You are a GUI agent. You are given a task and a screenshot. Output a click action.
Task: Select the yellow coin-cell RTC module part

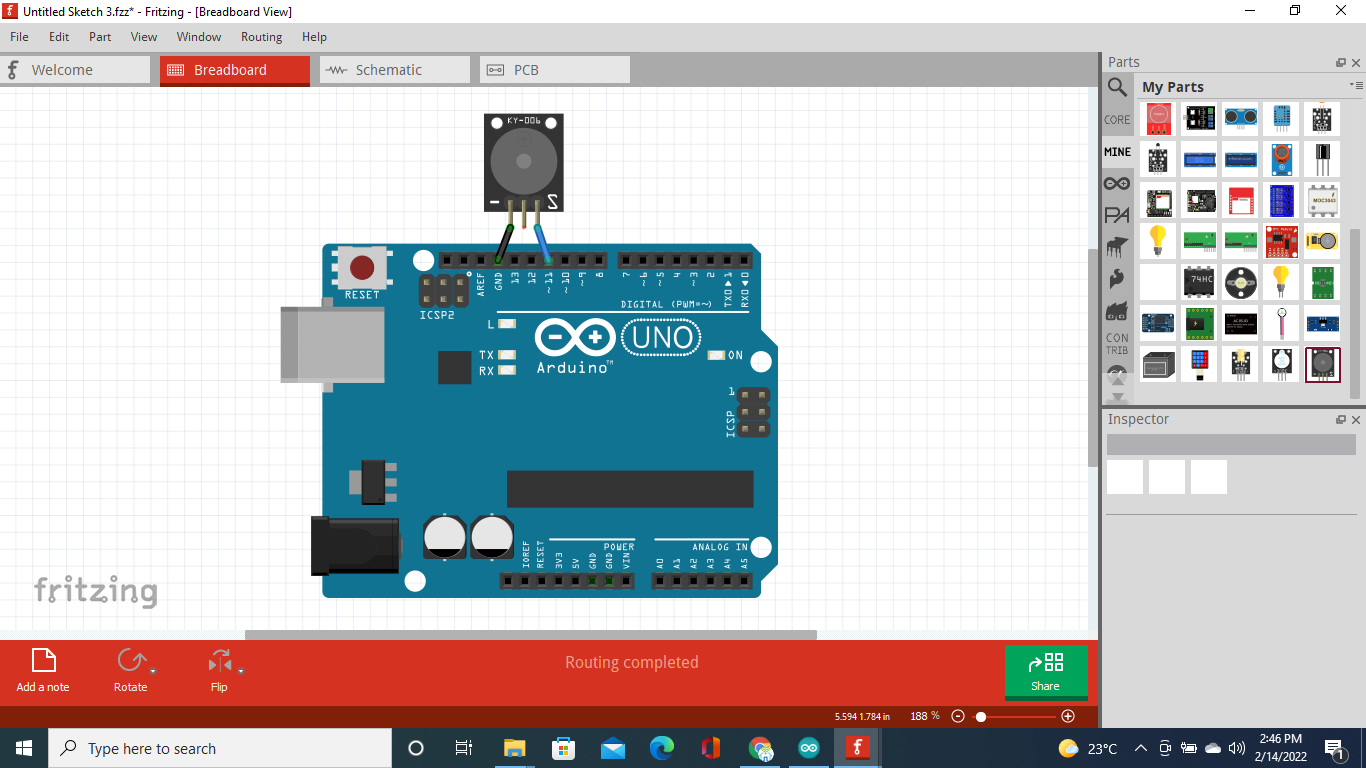coord(1322,242)
